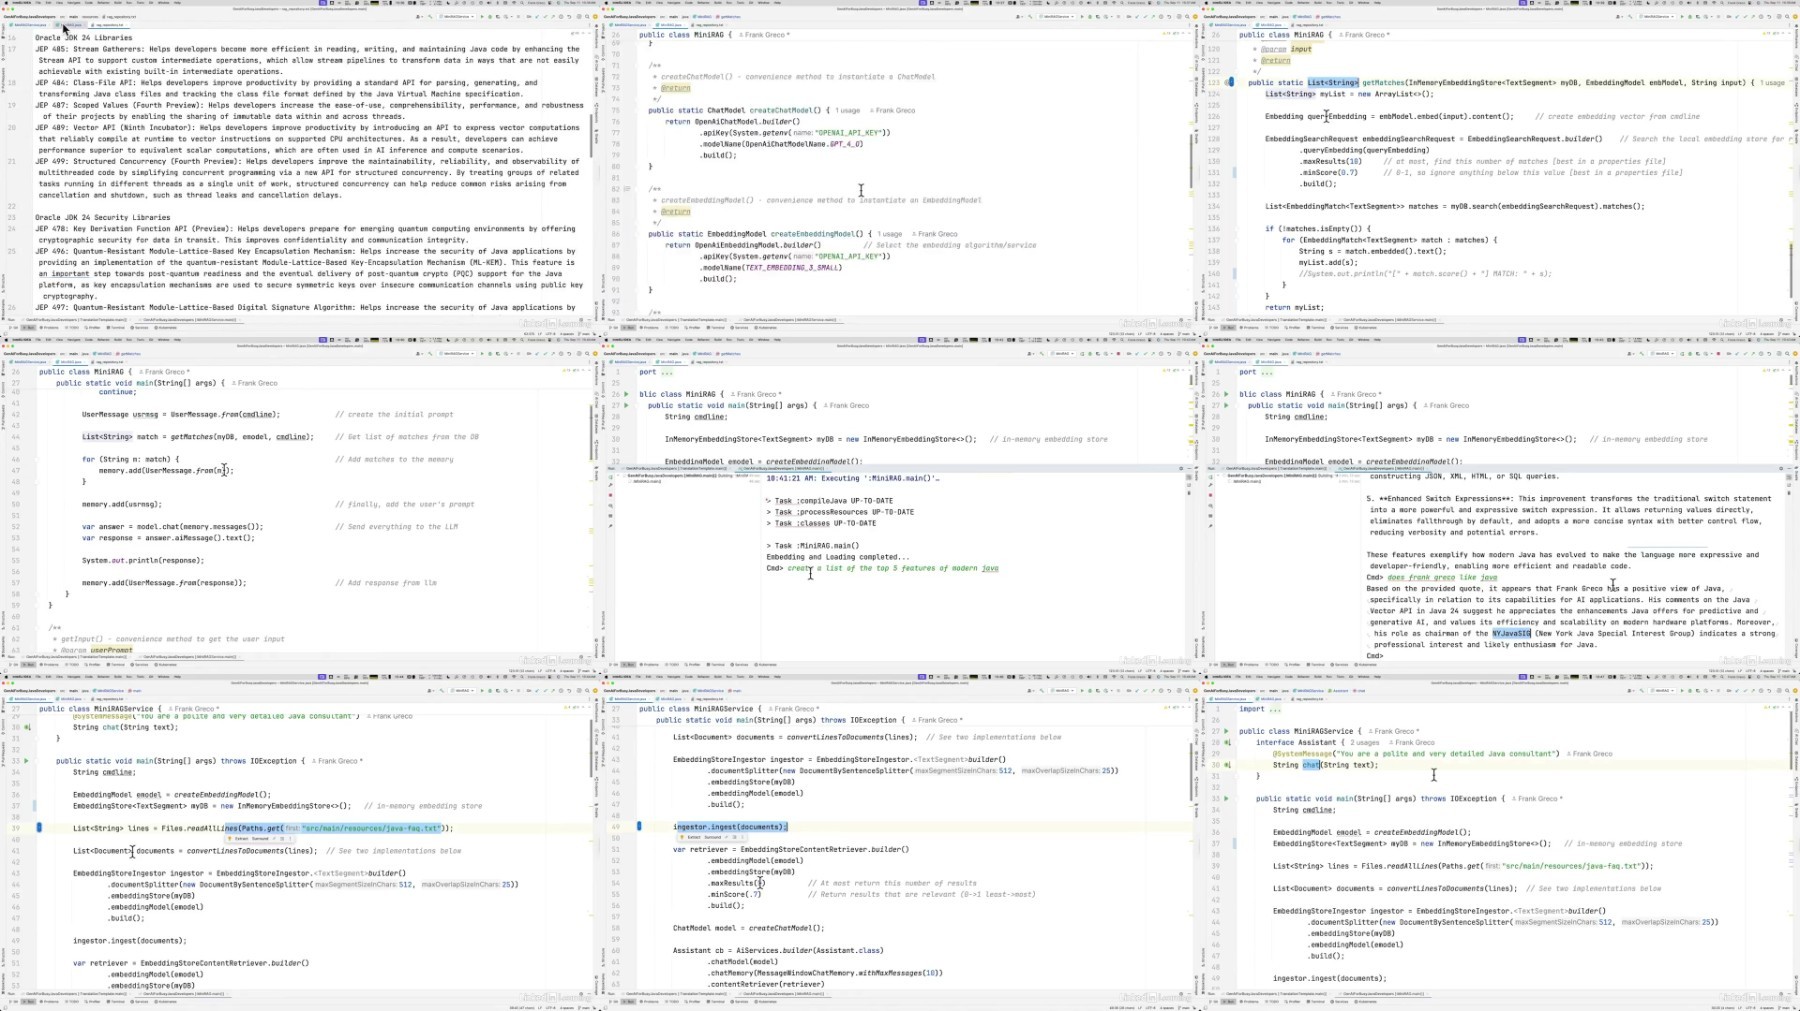Run gutter arrow line 26 in middle-right frame
Screen dimensions: 1800x1011
1227,394
